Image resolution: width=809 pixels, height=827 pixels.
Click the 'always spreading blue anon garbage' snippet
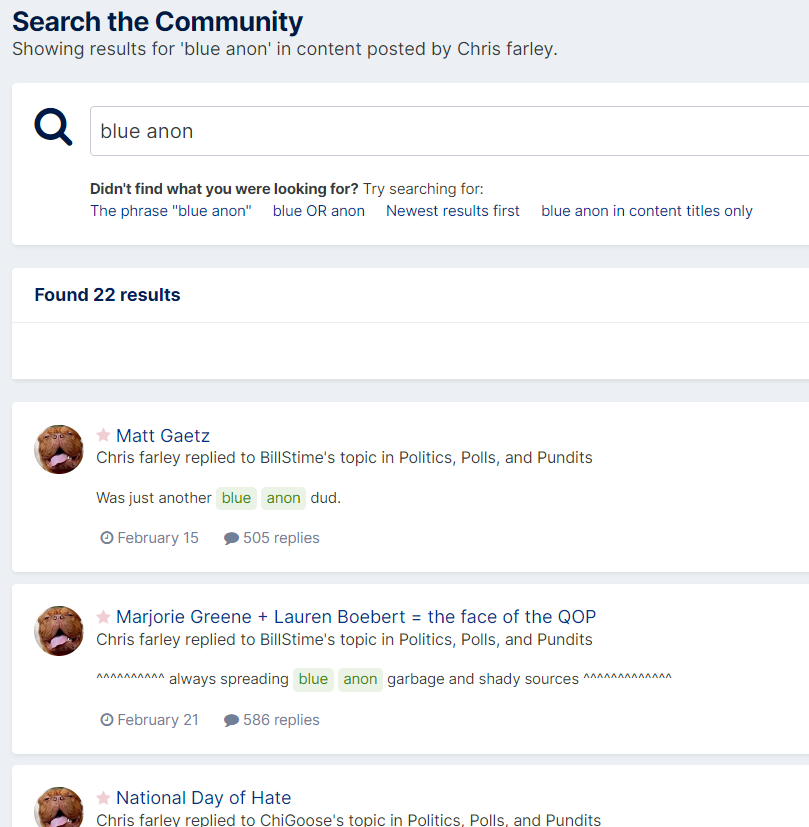(x=384, y=679)
